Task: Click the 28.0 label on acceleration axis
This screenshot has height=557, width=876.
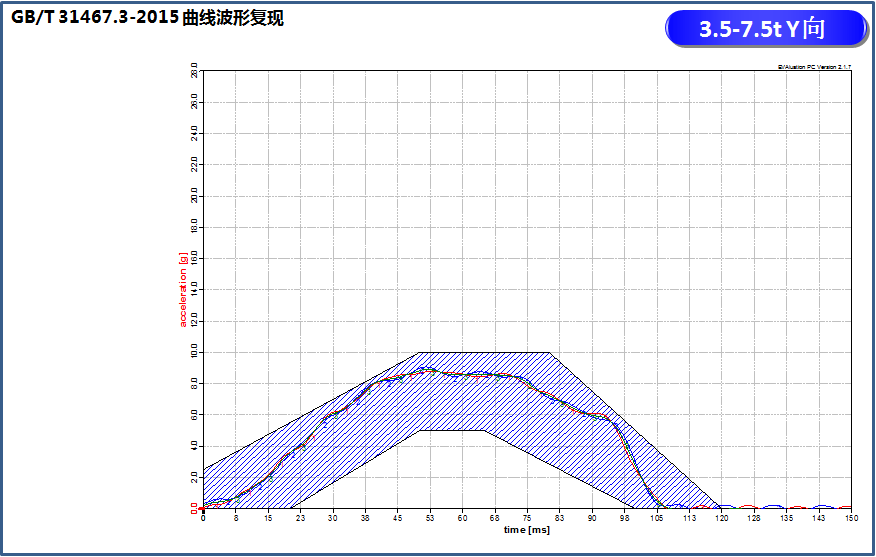Action: pyautogui.click(x=193, y=72)
